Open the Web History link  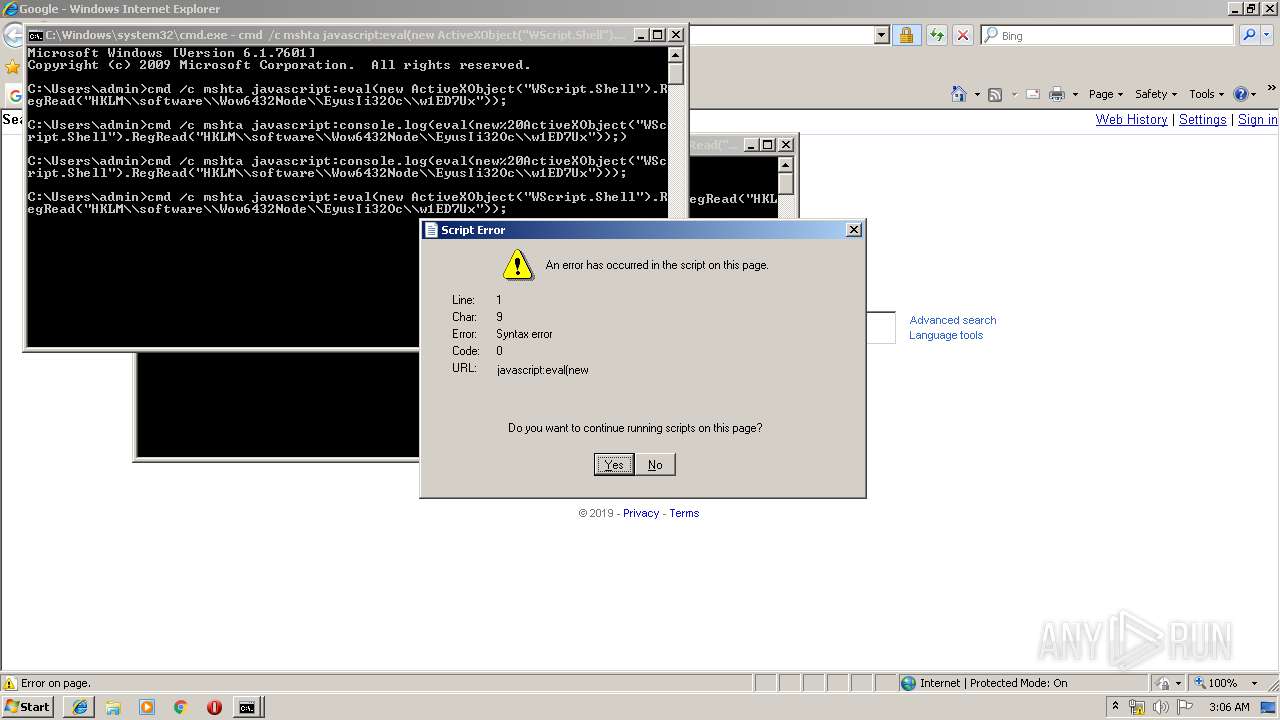pos(1131,119)
